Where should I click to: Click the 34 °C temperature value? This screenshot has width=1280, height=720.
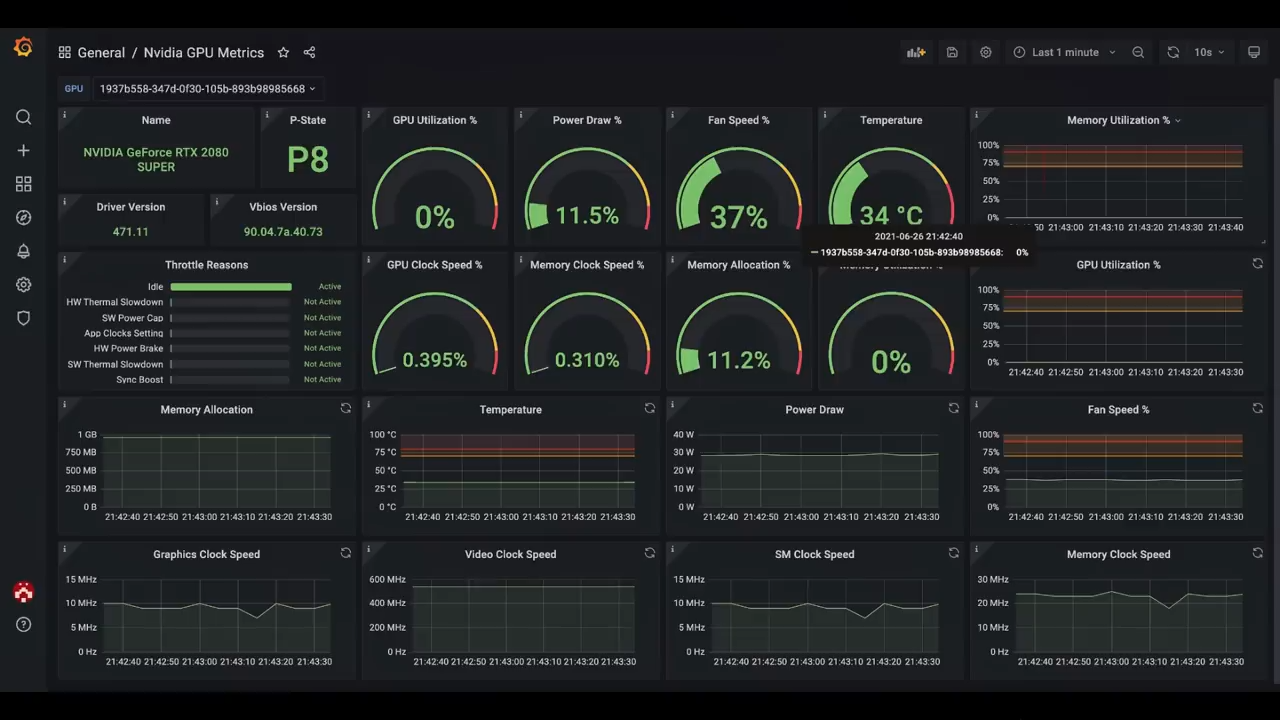[891, 216]
